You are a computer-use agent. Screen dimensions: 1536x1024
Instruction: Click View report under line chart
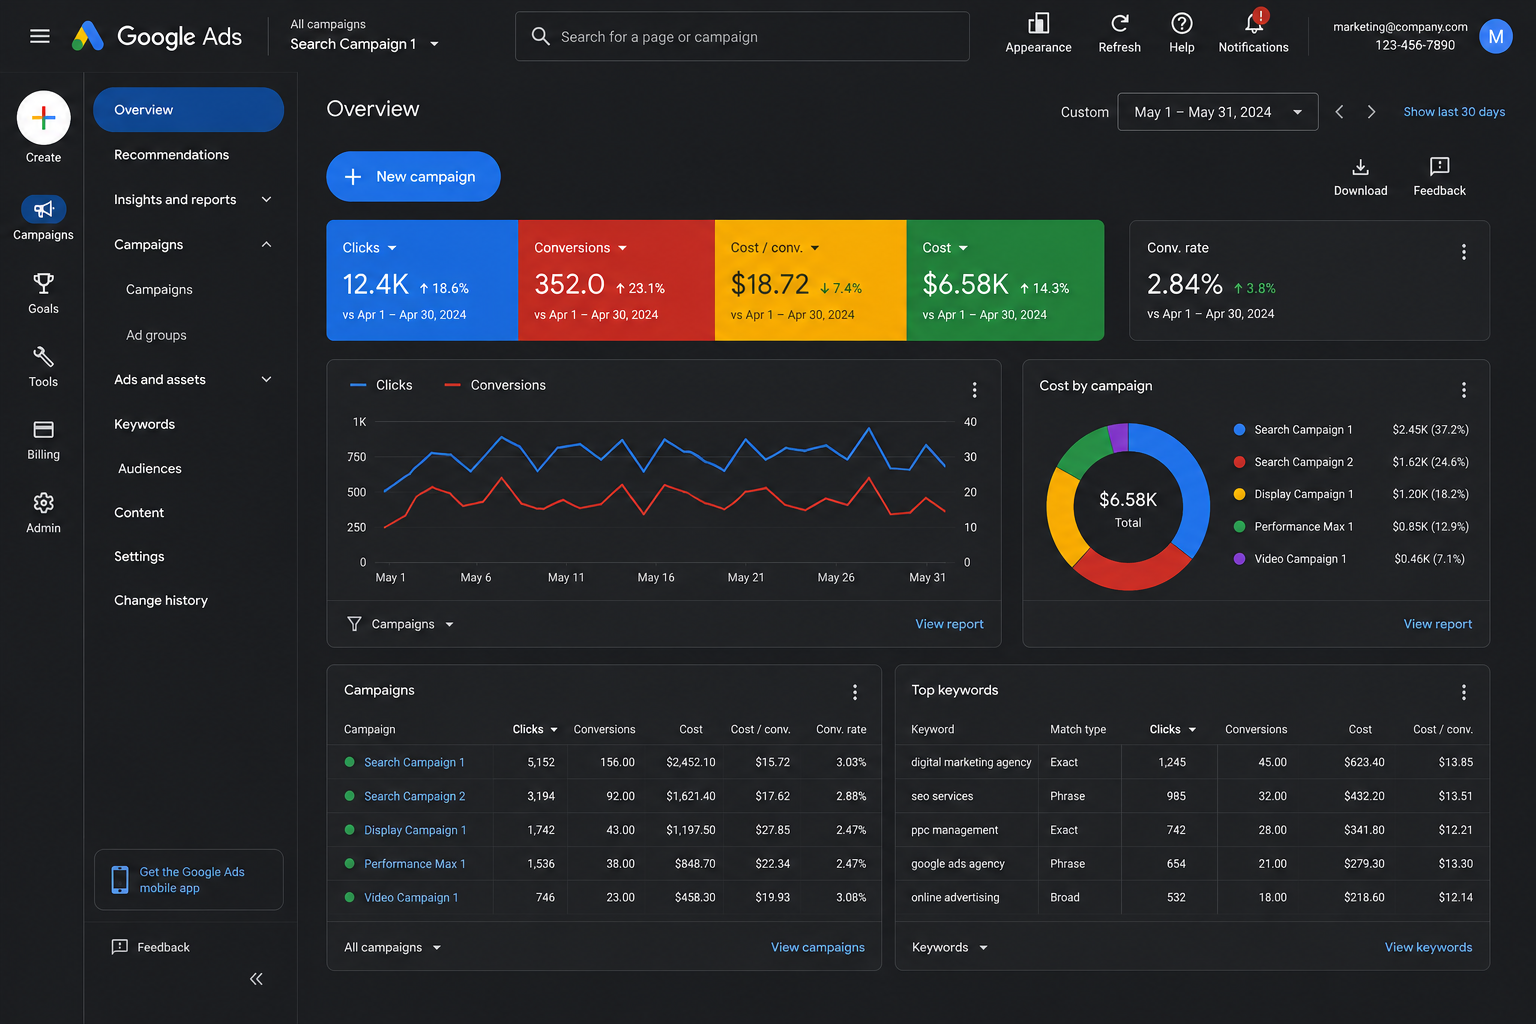(949, 624)
